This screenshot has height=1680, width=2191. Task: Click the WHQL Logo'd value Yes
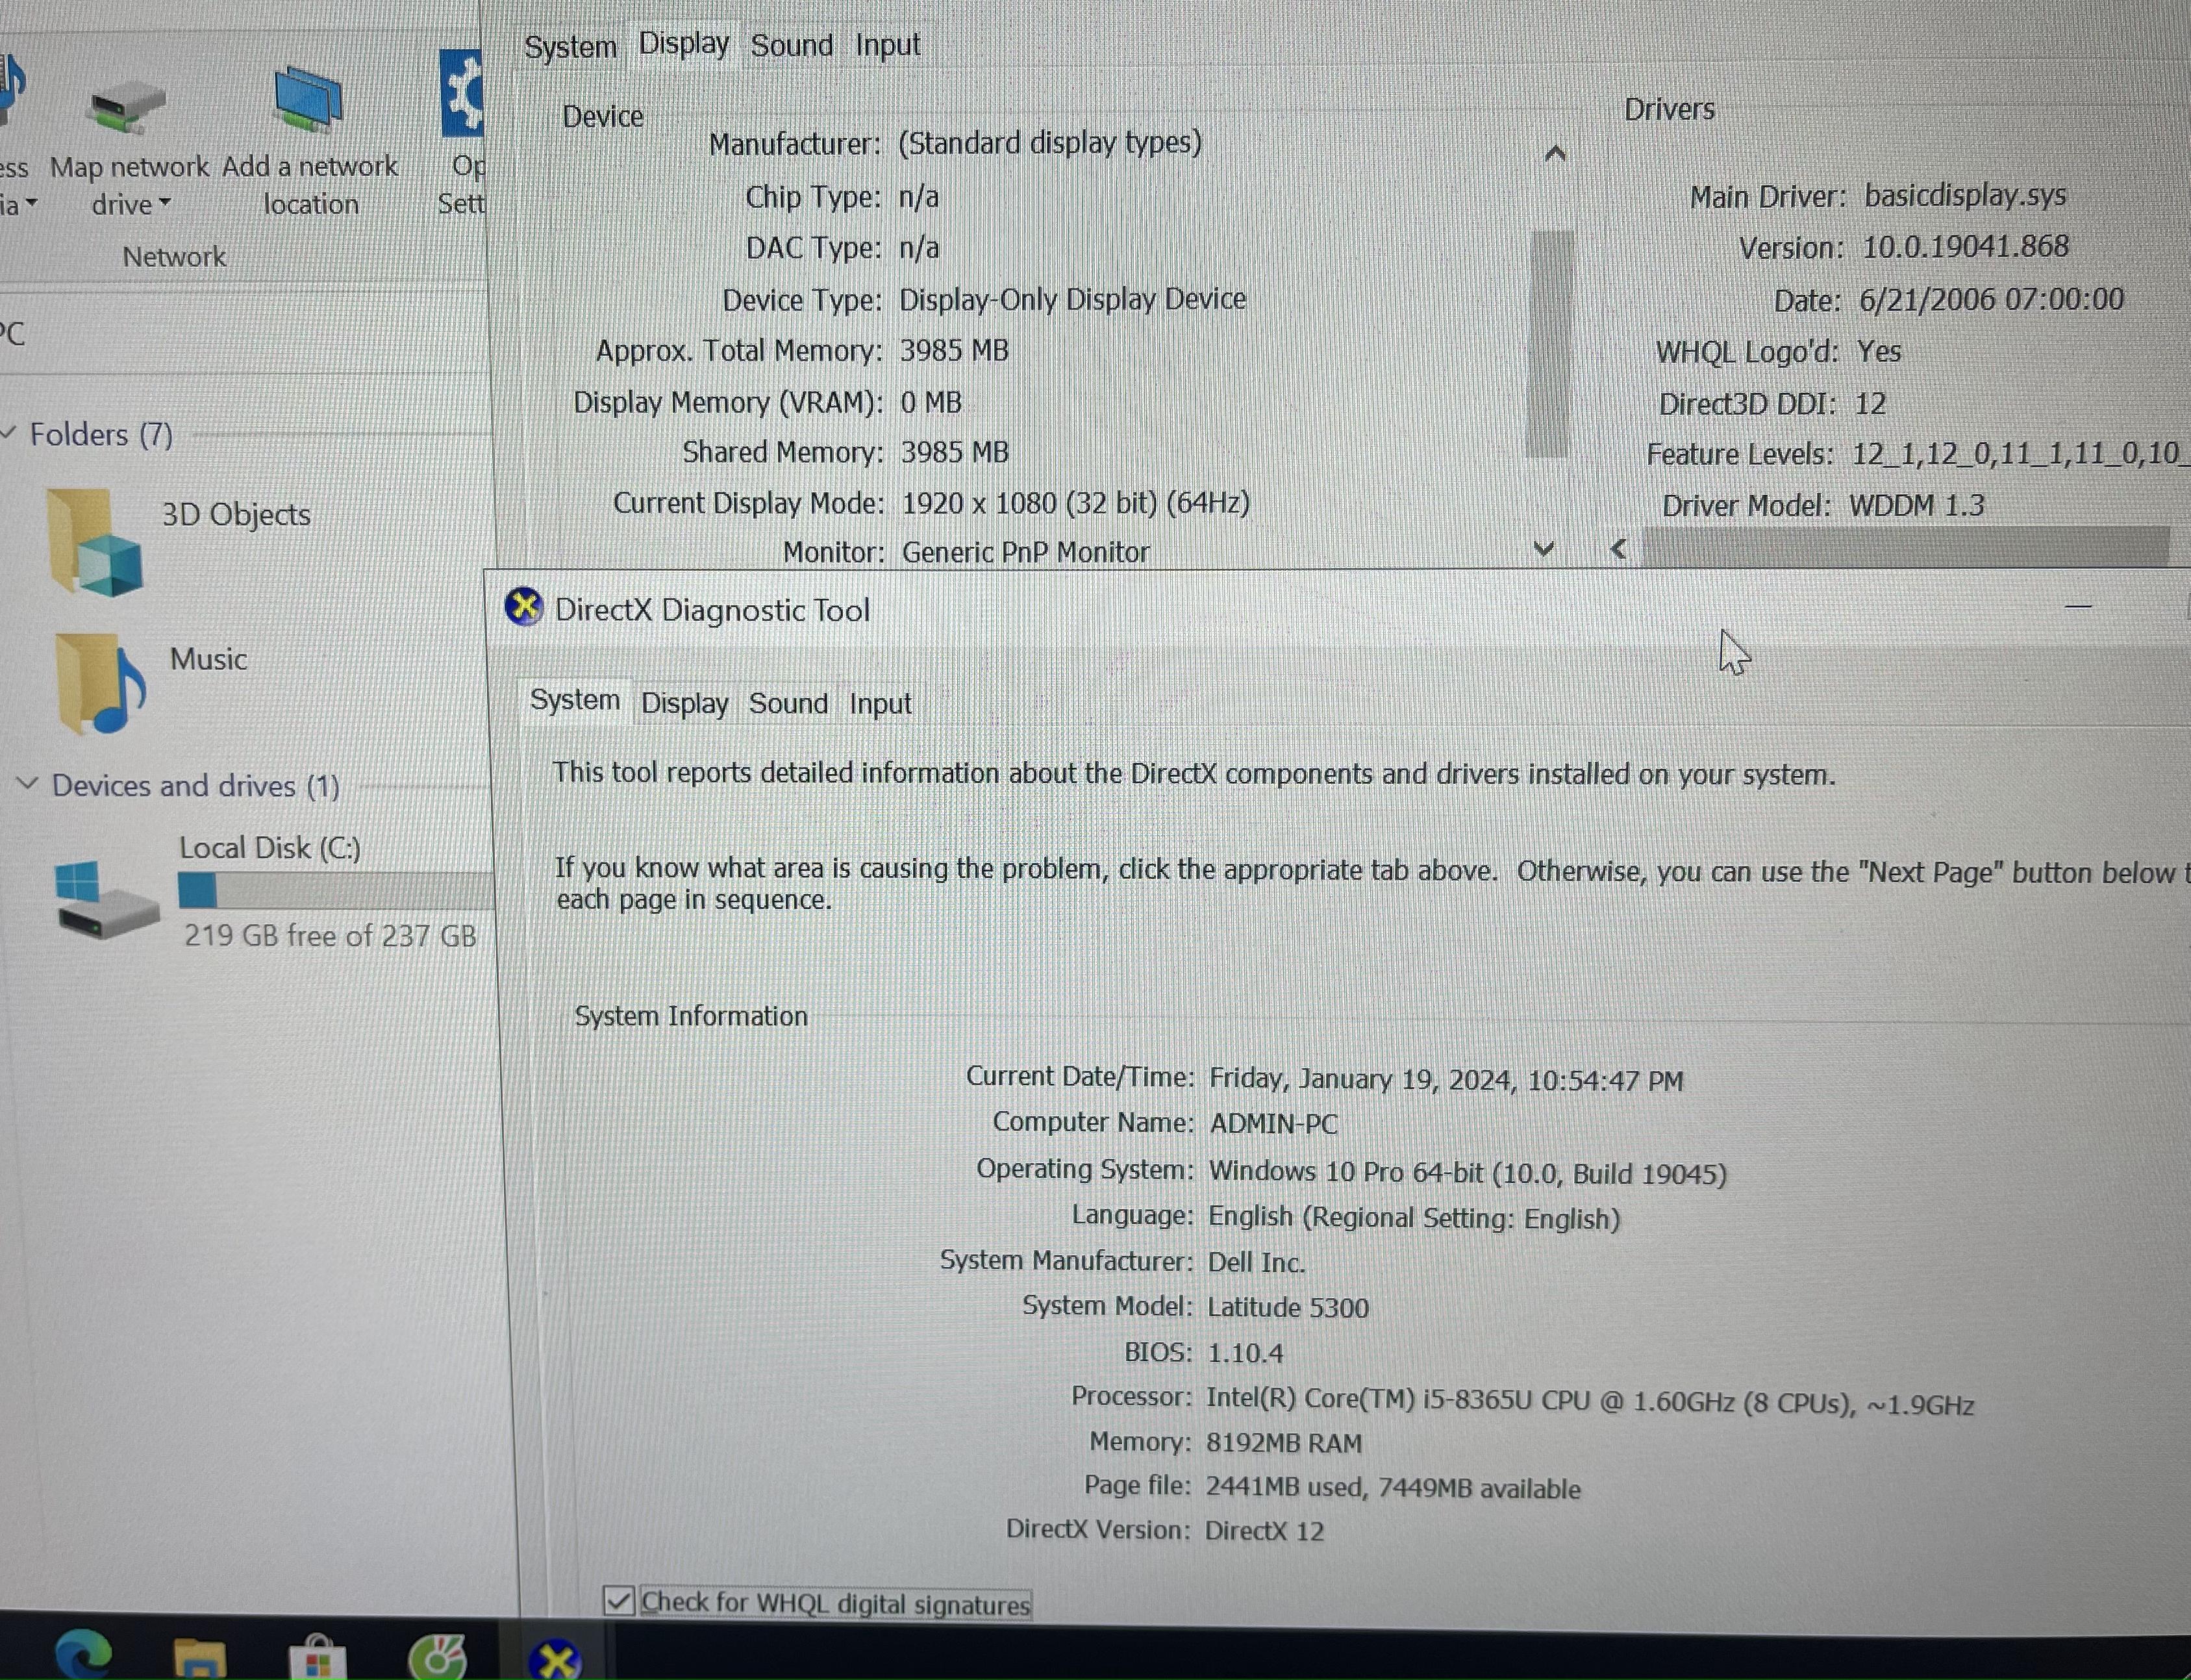1879,351
